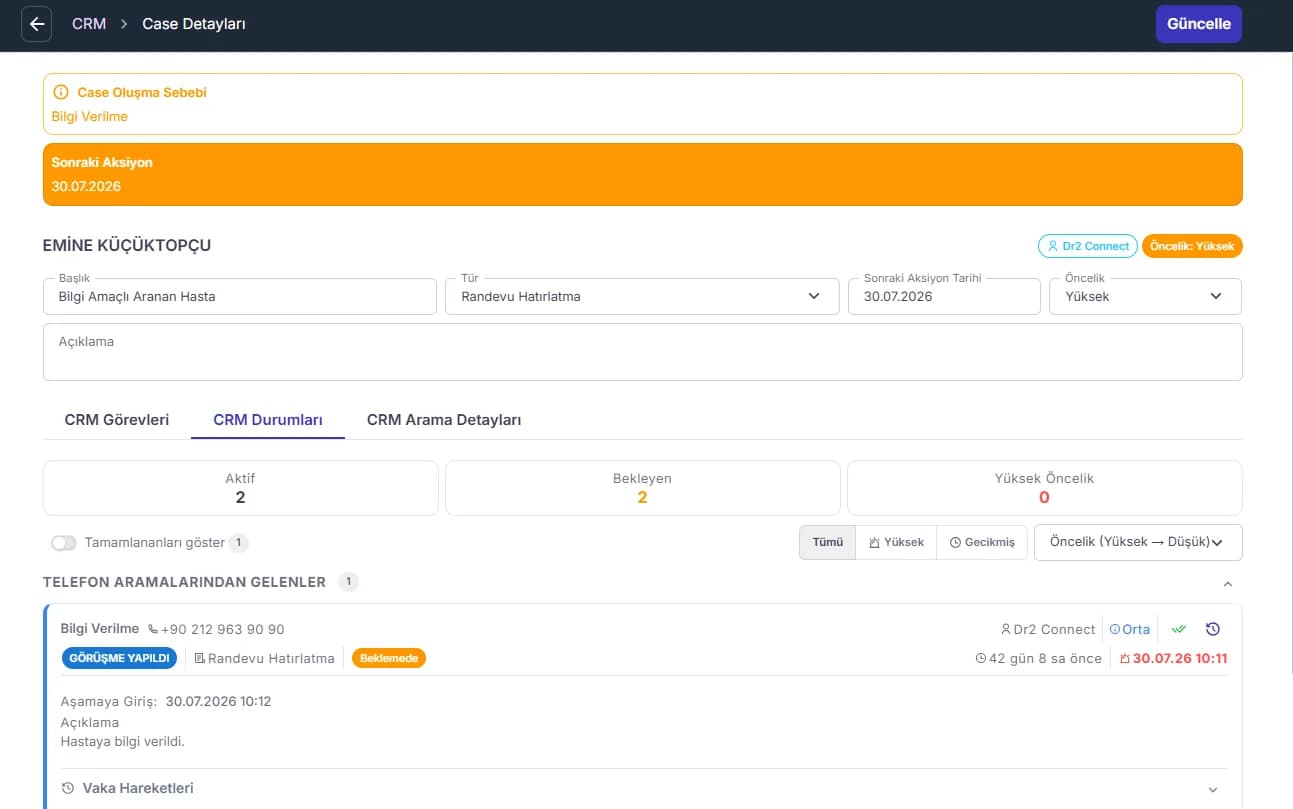1293x809 pixels.
Task: Click the double checkmark icon in the Bilgi Verilme card
Action: pyautogui.click(x=1179, y=629)
